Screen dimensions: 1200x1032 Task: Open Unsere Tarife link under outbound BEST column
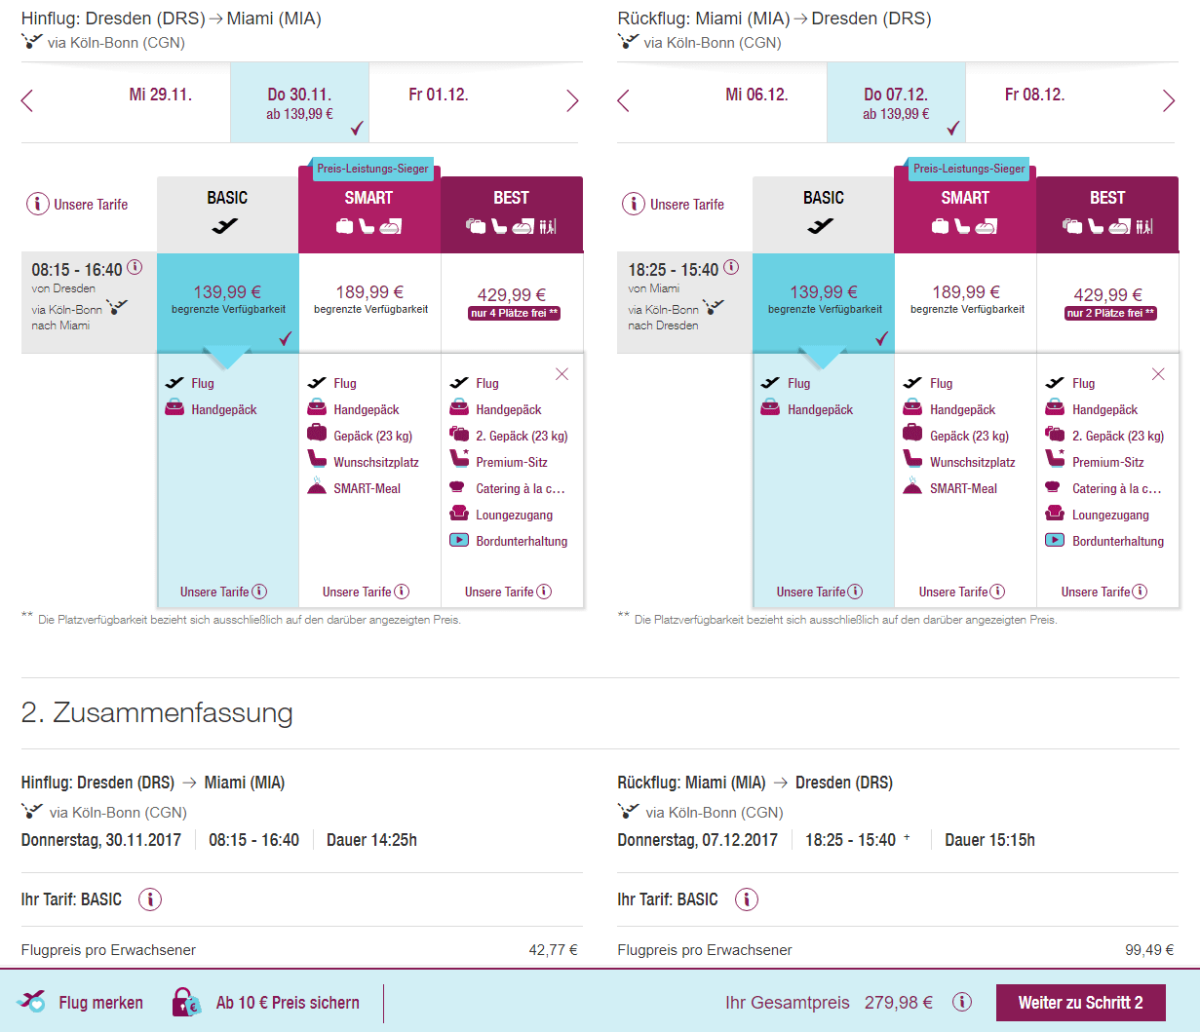click(508, 592)
